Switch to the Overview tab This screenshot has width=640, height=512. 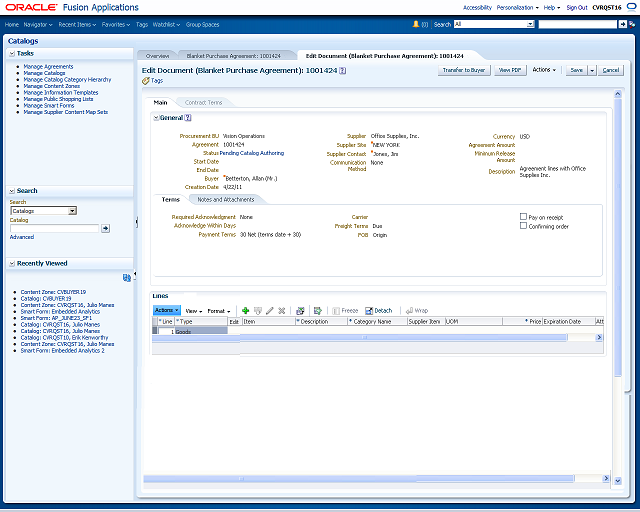pyautogui.click(x=157, y=56)
